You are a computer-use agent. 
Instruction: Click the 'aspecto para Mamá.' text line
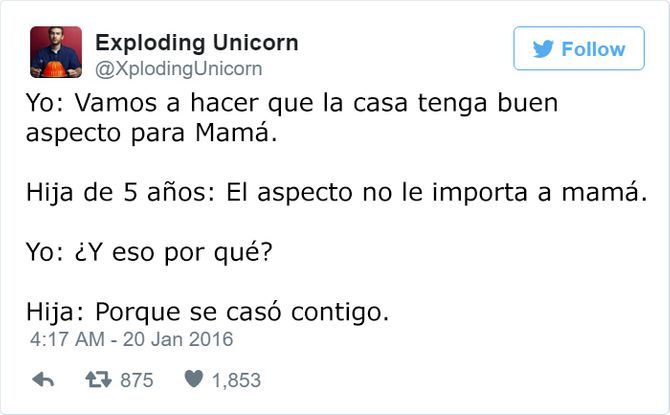(151, 133)
